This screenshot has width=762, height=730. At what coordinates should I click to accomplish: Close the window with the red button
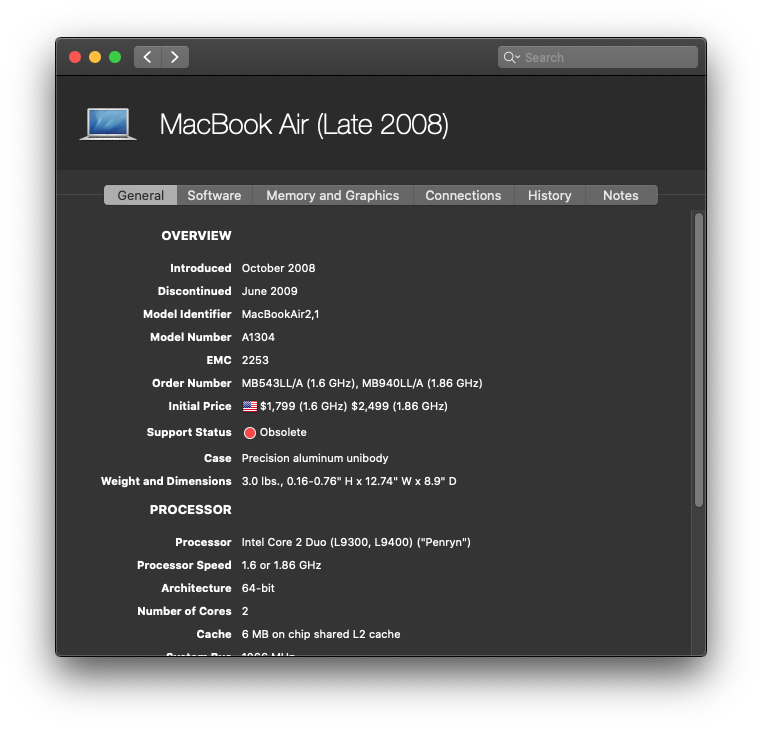coord(75,57)
